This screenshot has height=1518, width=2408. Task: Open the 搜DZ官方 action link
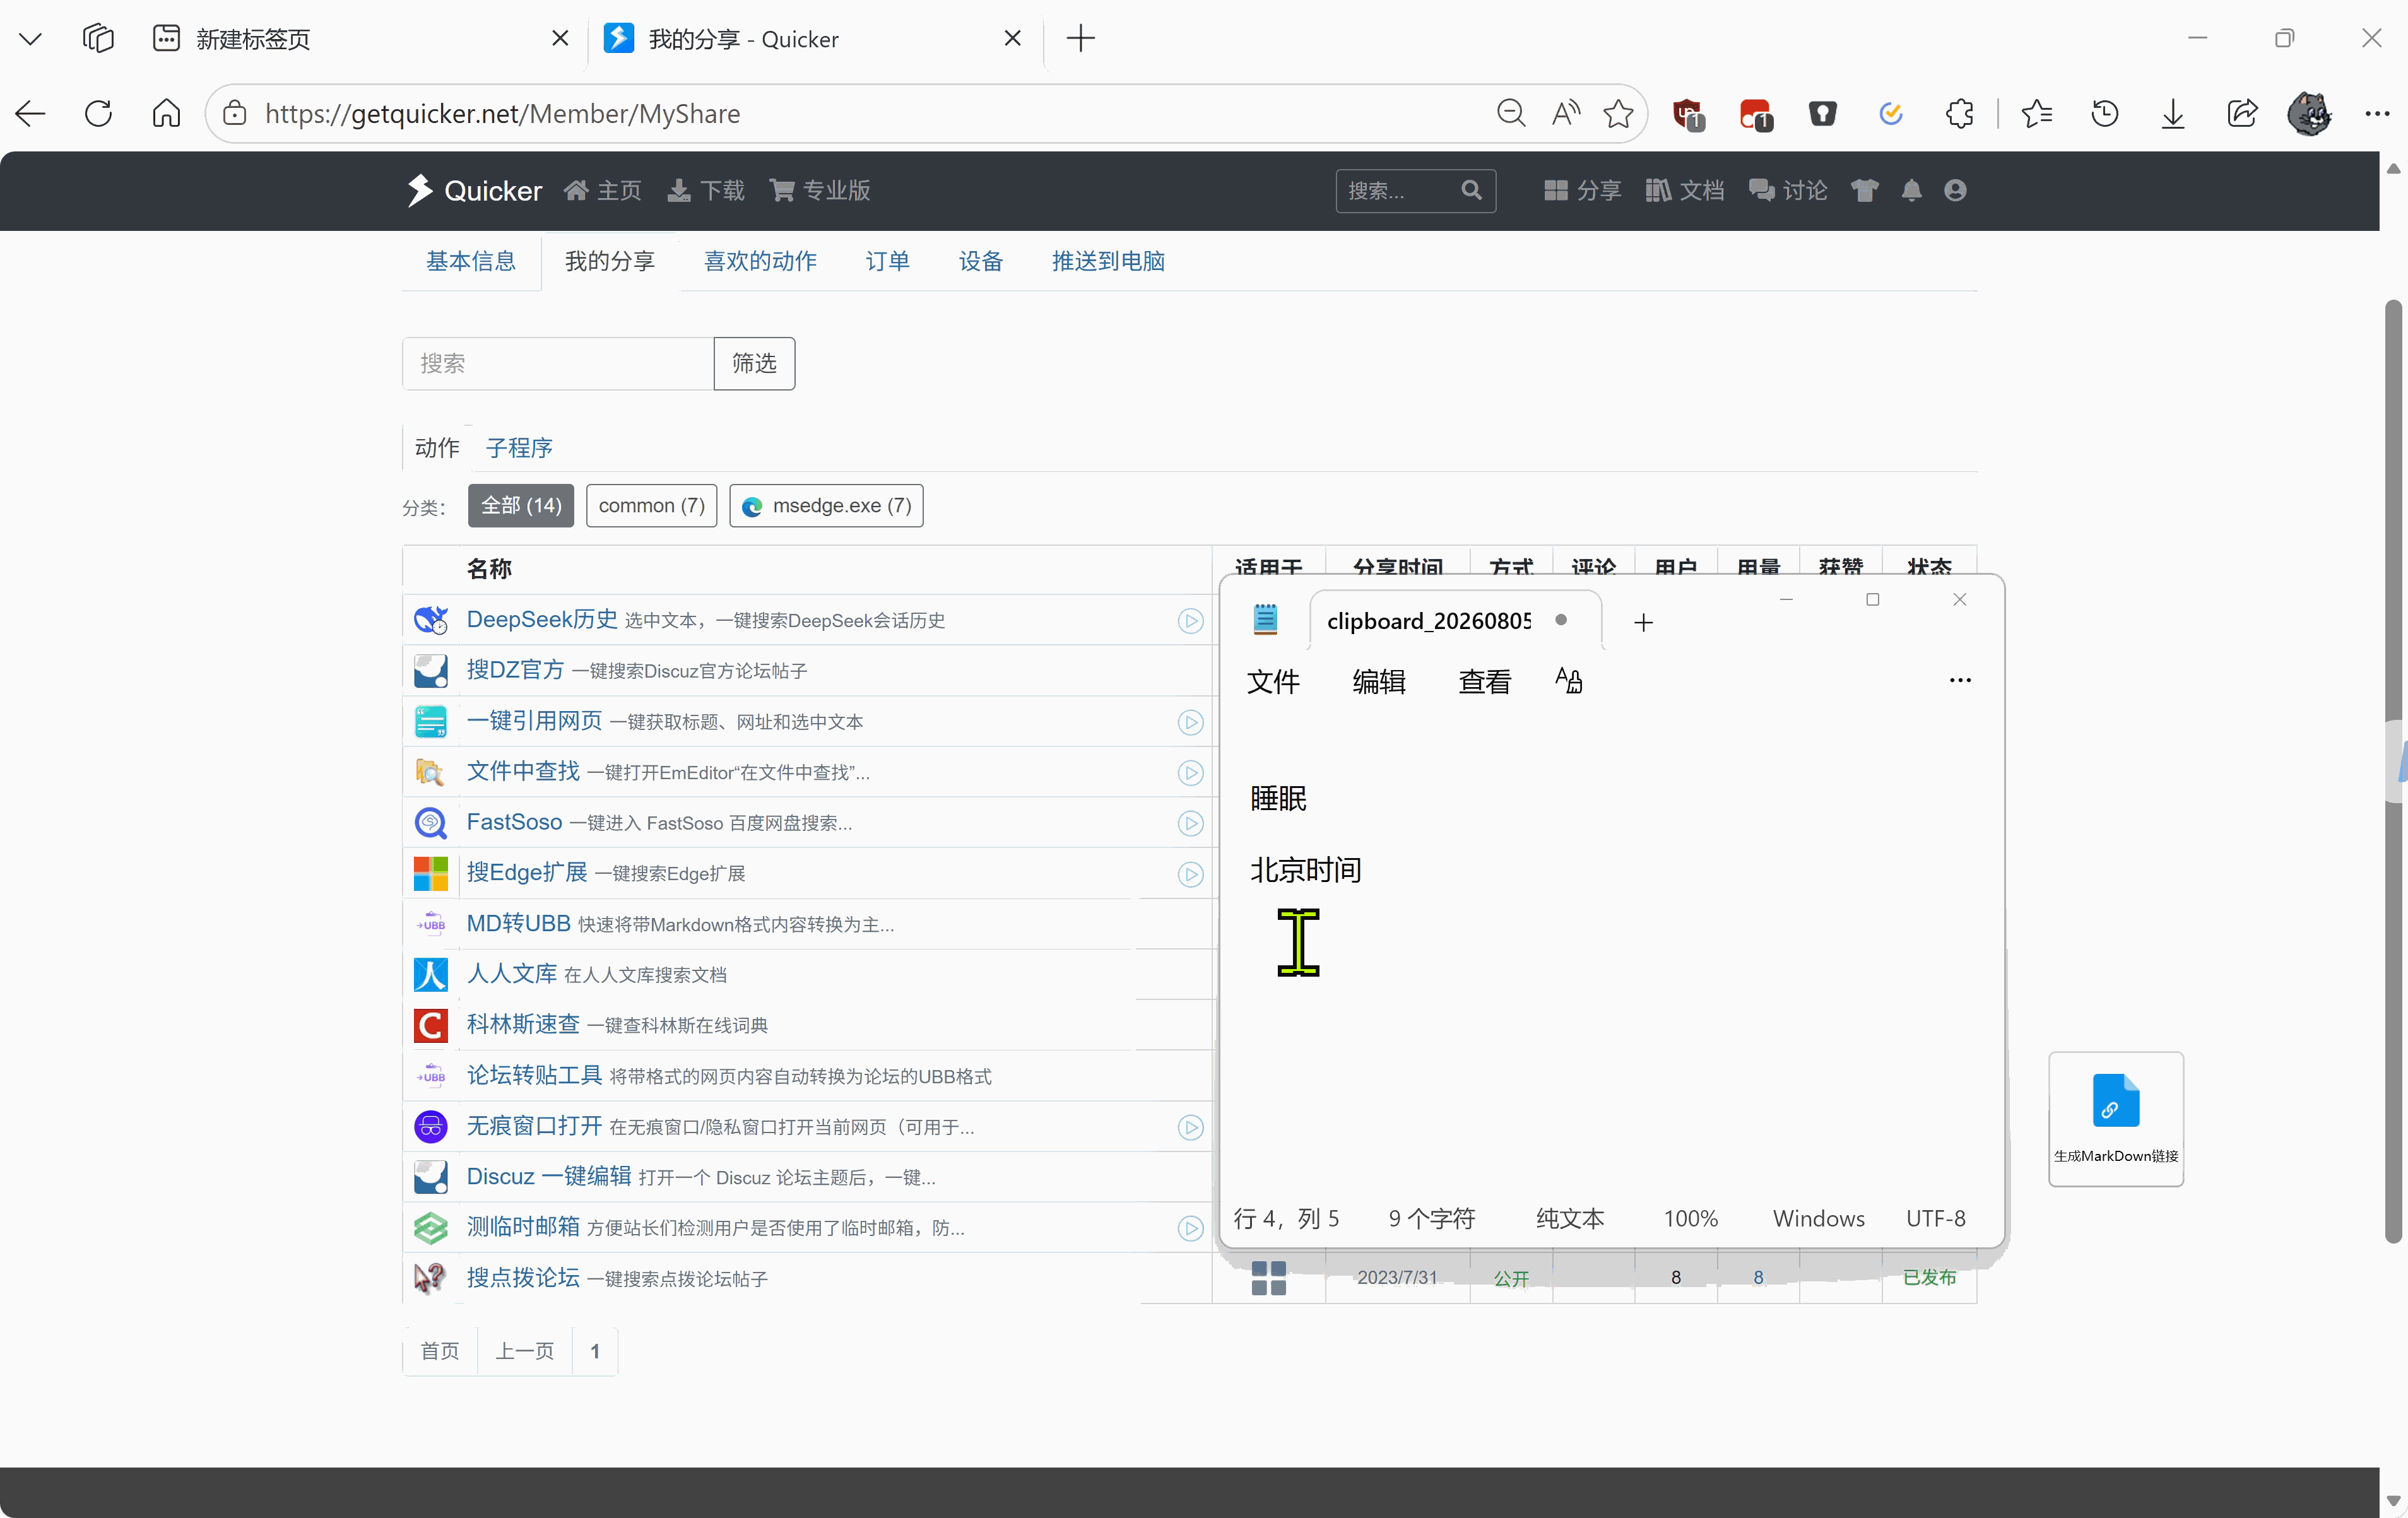coord(515,669)
